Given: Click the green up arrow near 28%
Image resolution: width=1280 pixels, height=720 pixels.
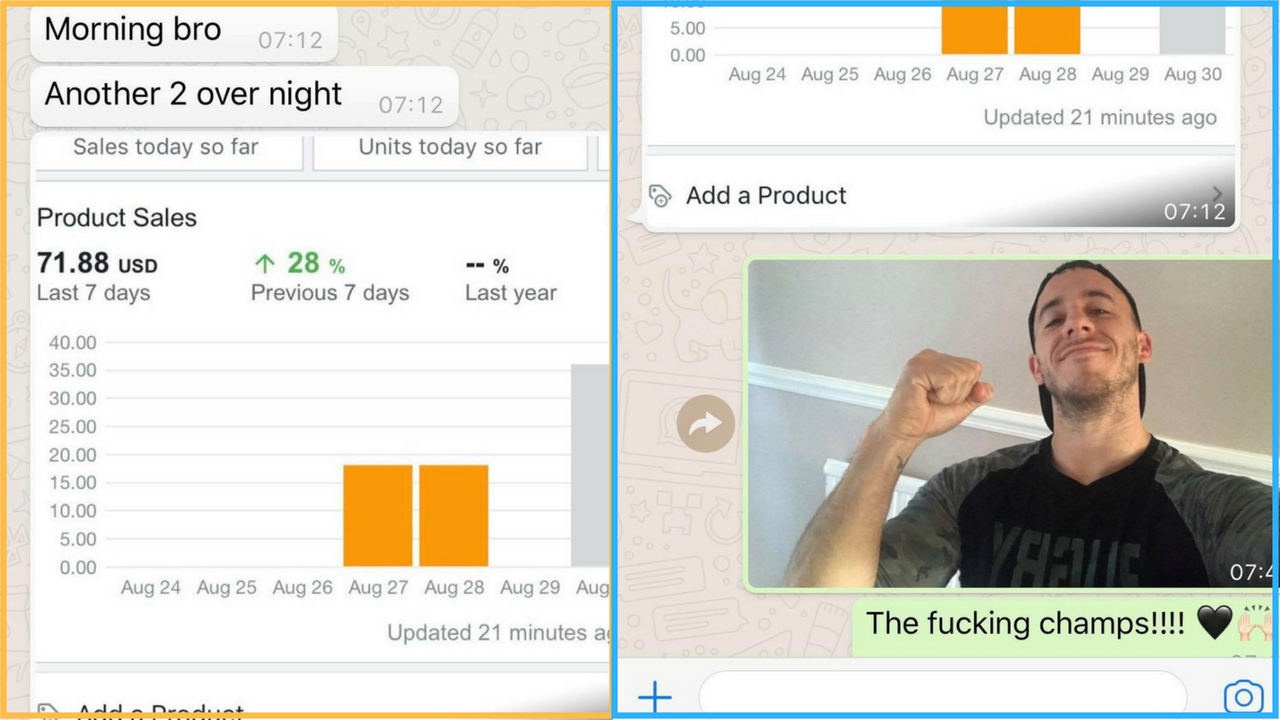Looking at the screenshot, I should 264,263.
